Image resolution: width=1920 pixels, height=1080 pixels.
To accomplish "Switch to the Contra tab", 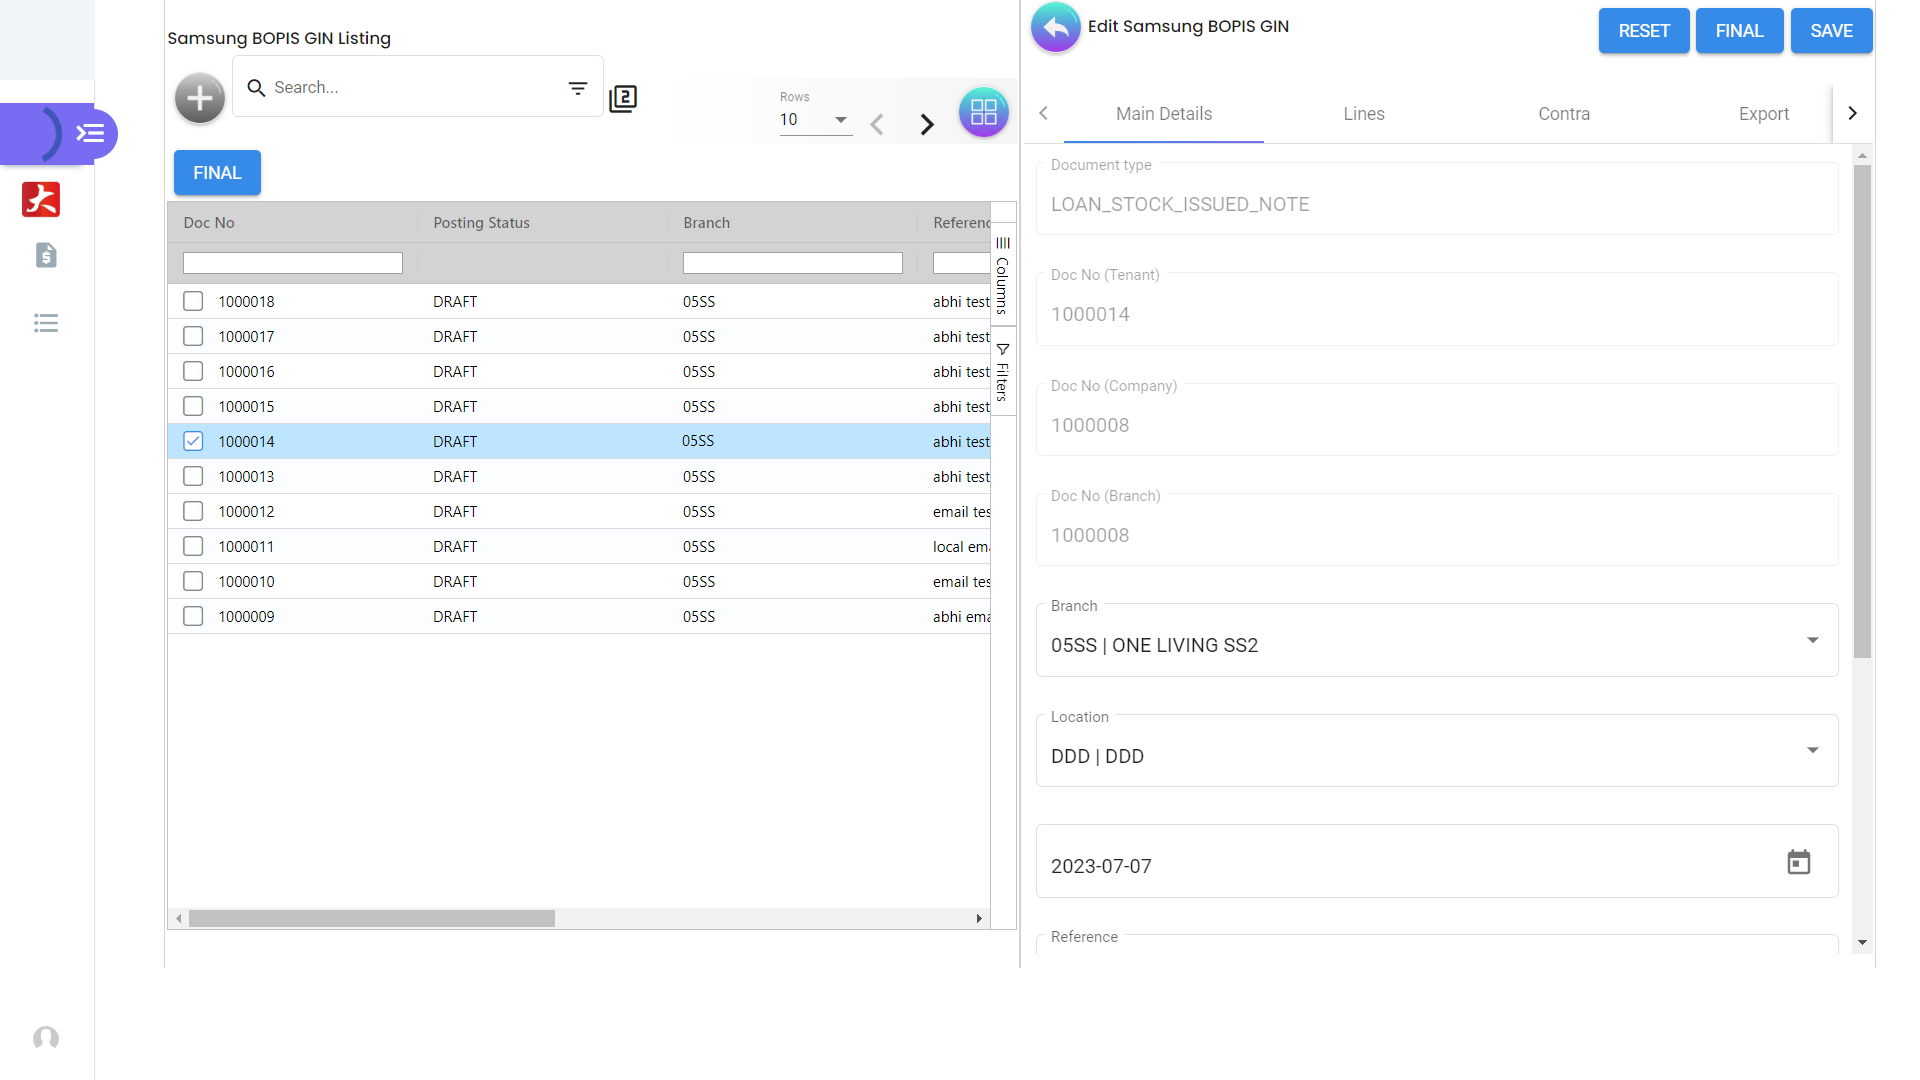I will 1563,114.
